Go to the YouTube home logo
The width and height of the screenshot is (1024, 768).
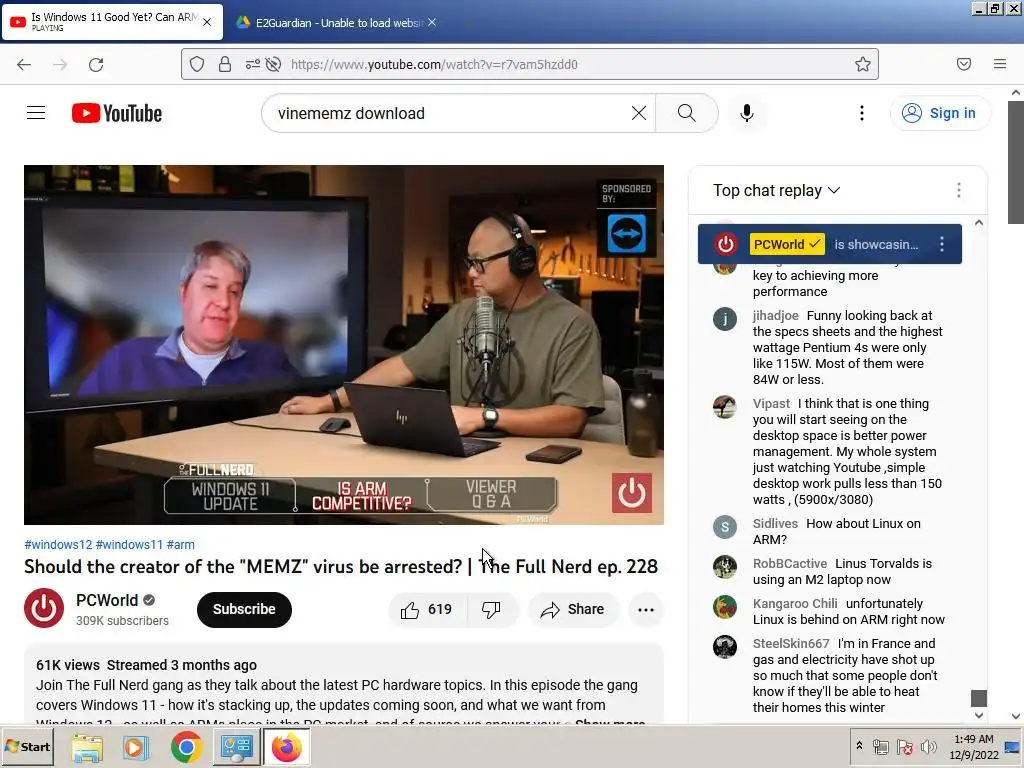tap(117, 113)
